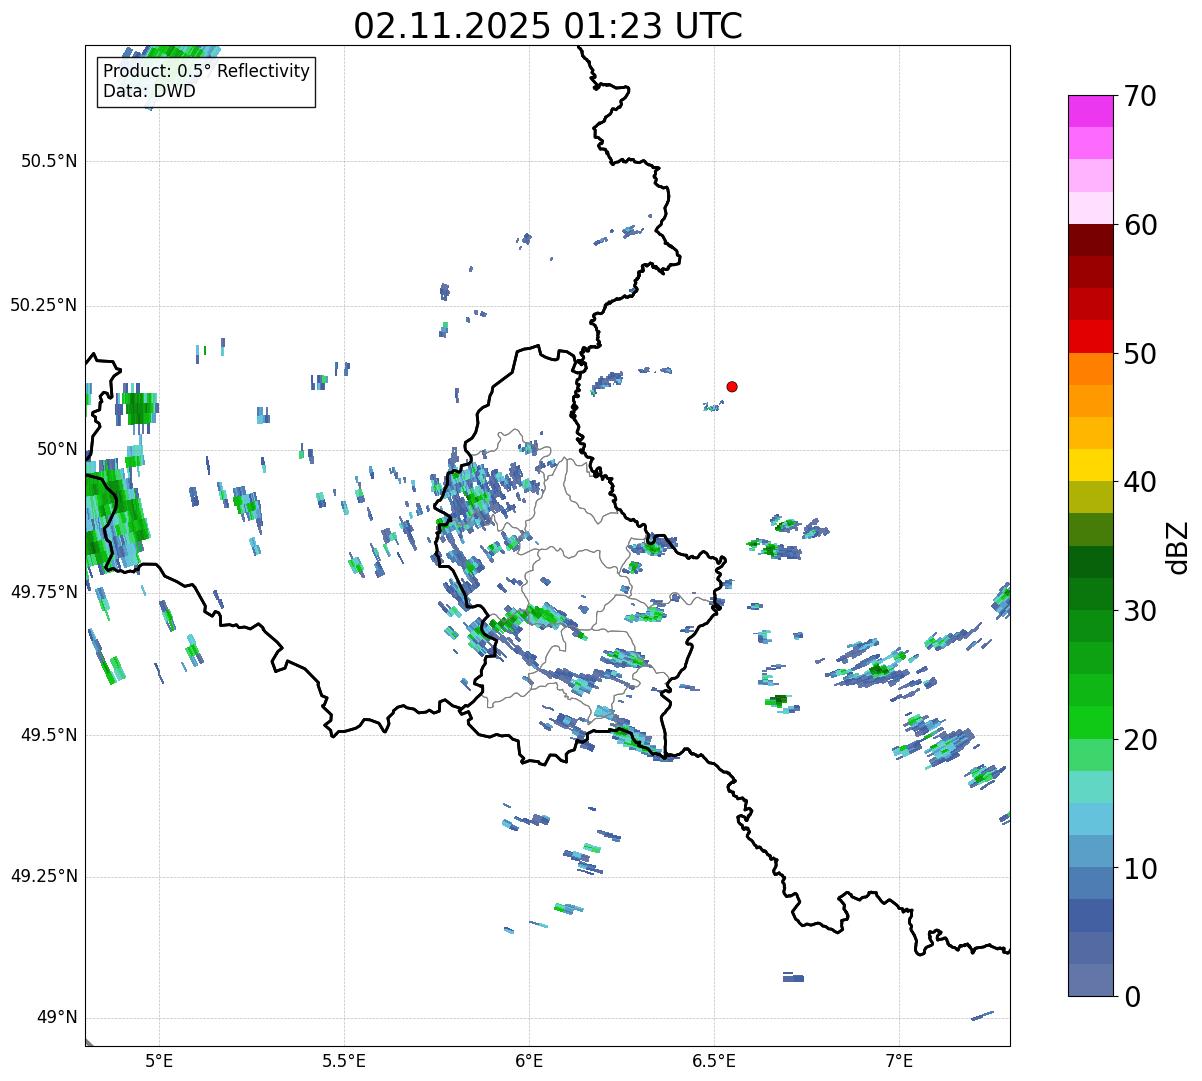1202x1081 pixels.
Task: Click the 6°E longitude label
Action: pyautogui.click(x=529, y=1061)
